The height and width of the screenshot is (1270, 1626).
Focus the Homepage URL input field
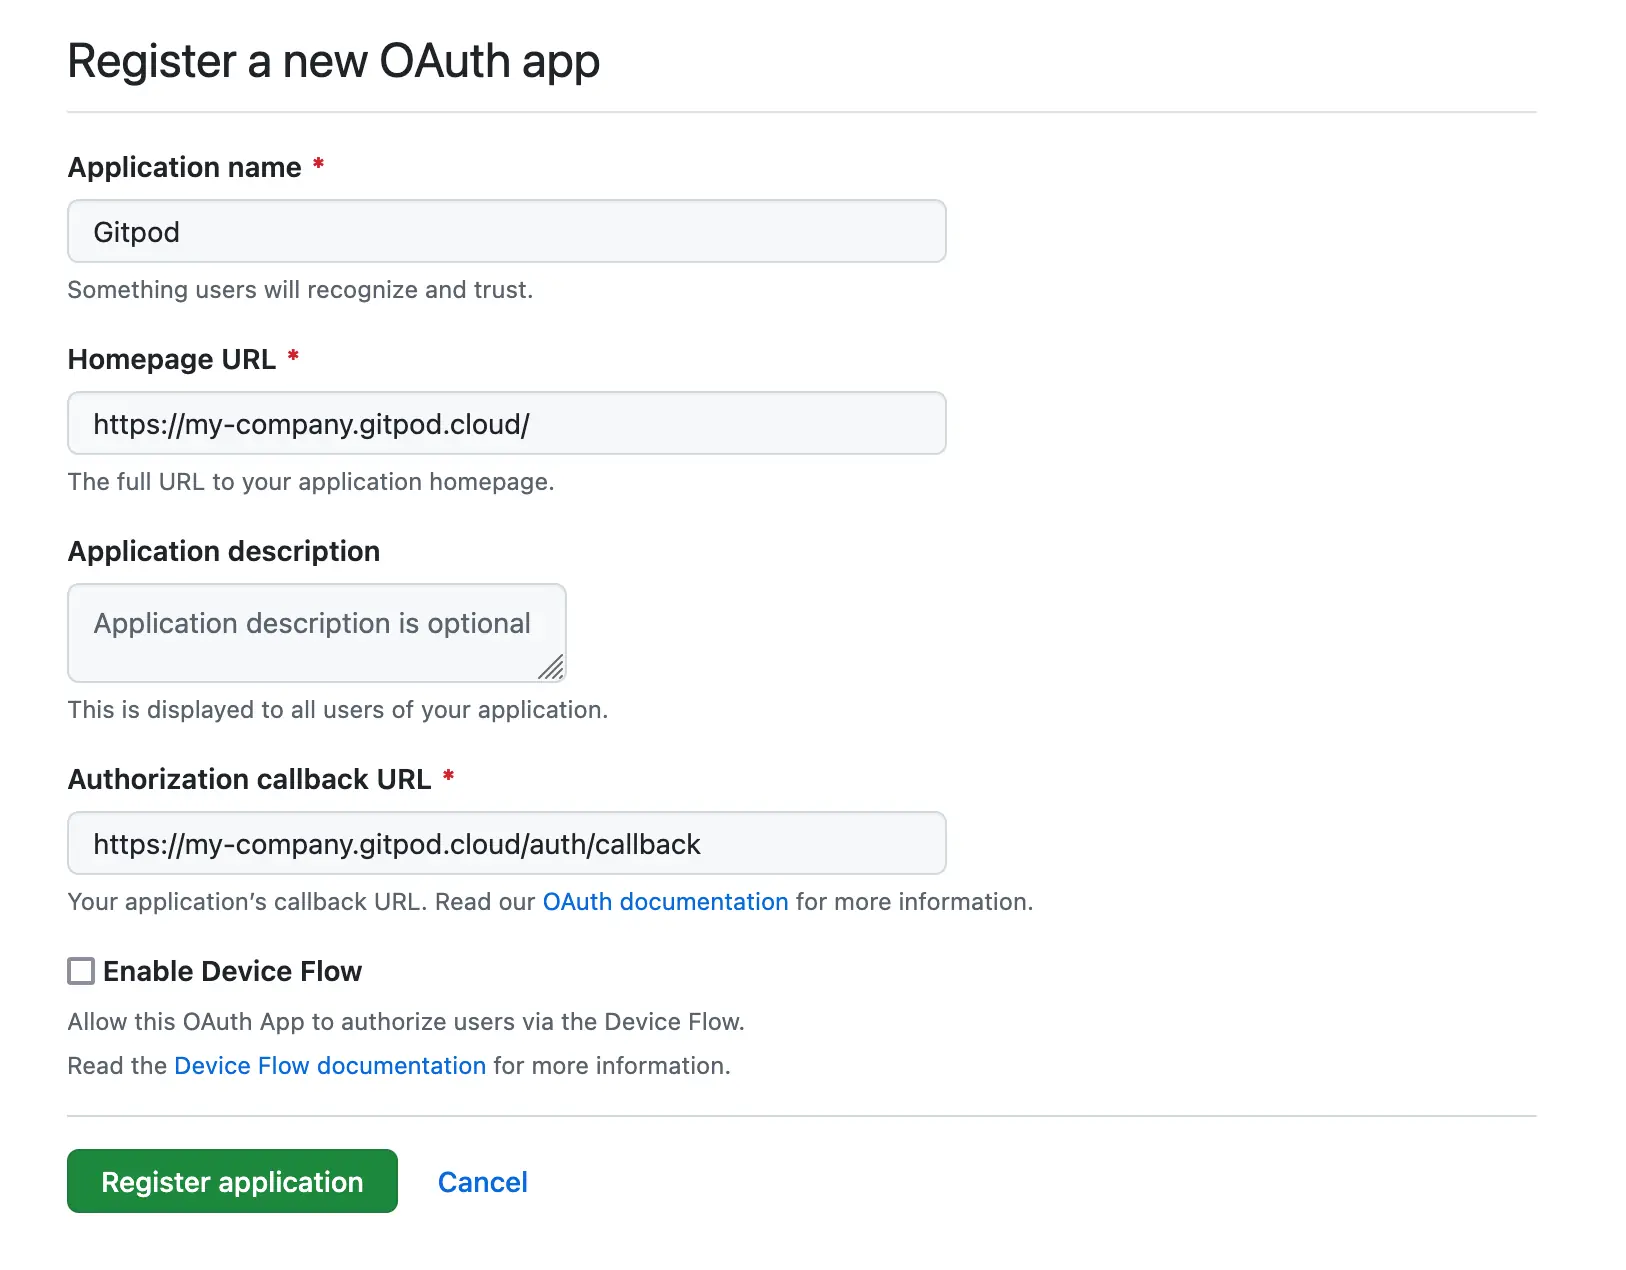(x=506, y=423)
